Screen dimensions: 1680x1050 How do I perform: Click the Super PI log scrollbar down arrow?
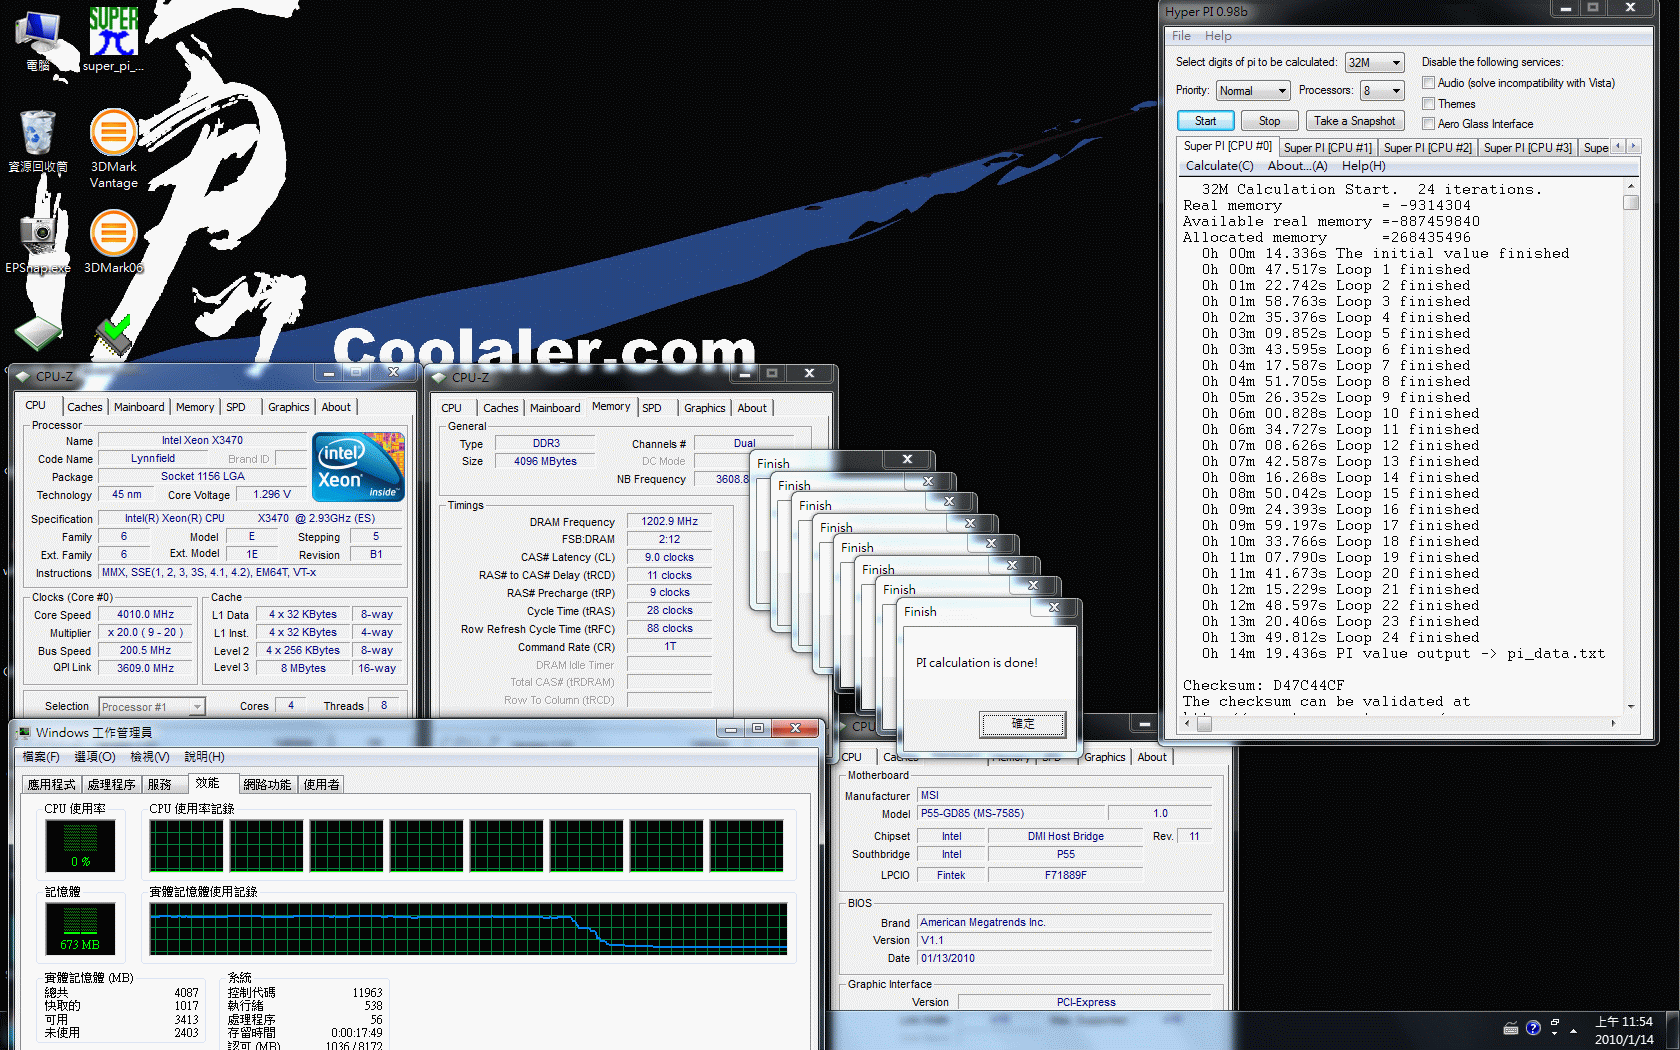1631,706
